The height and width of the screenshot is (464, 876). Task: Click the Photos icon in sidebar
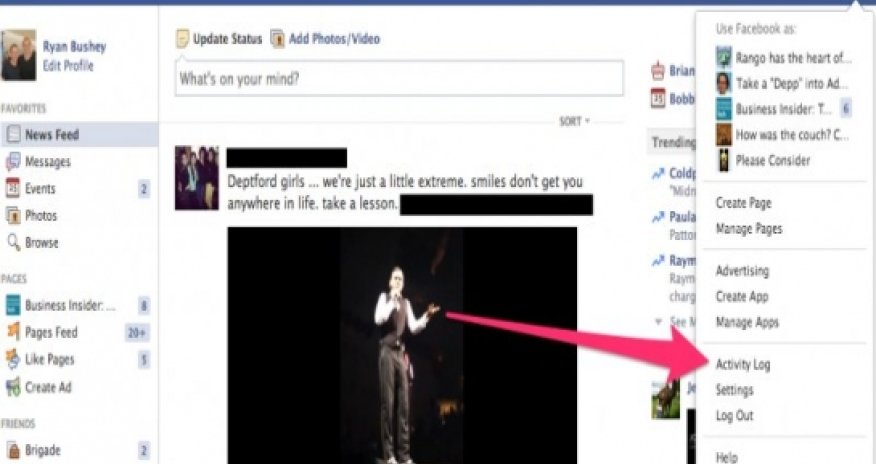pos(13,215)
